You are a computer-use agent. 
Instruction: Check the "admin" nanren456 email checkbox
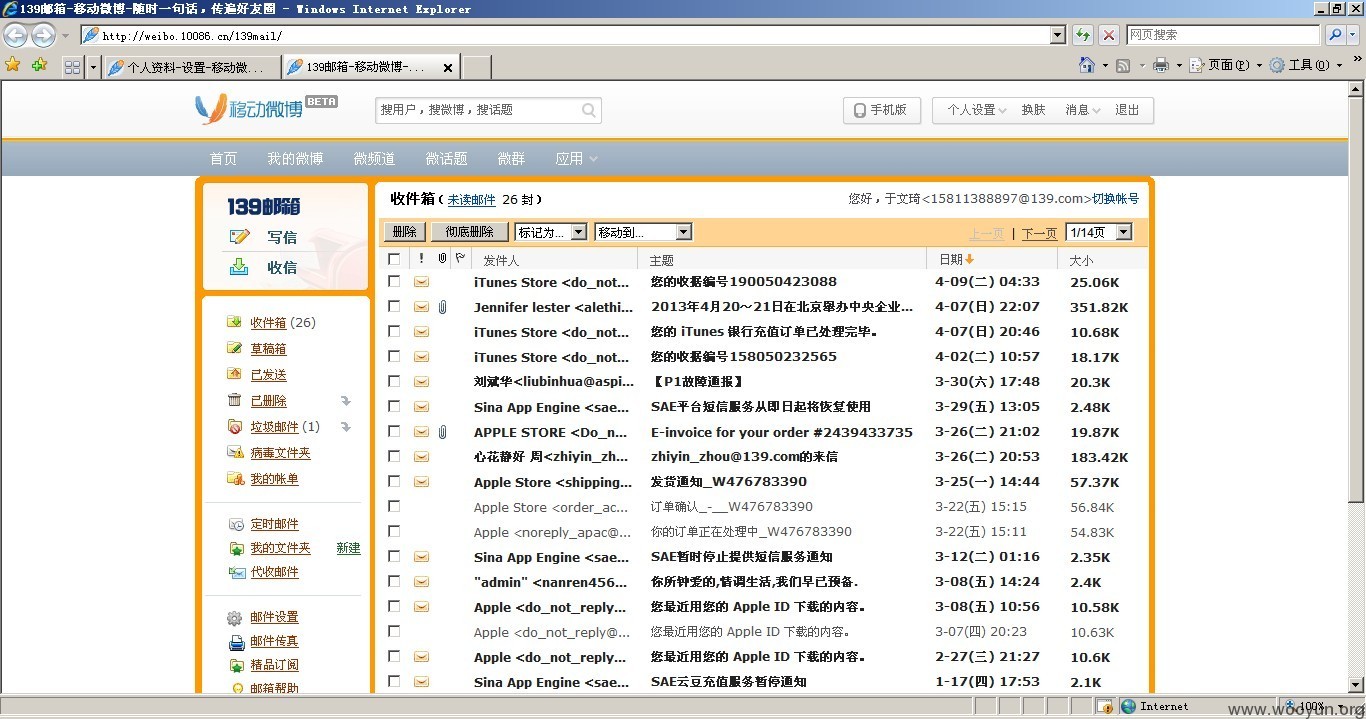(394, 581)
